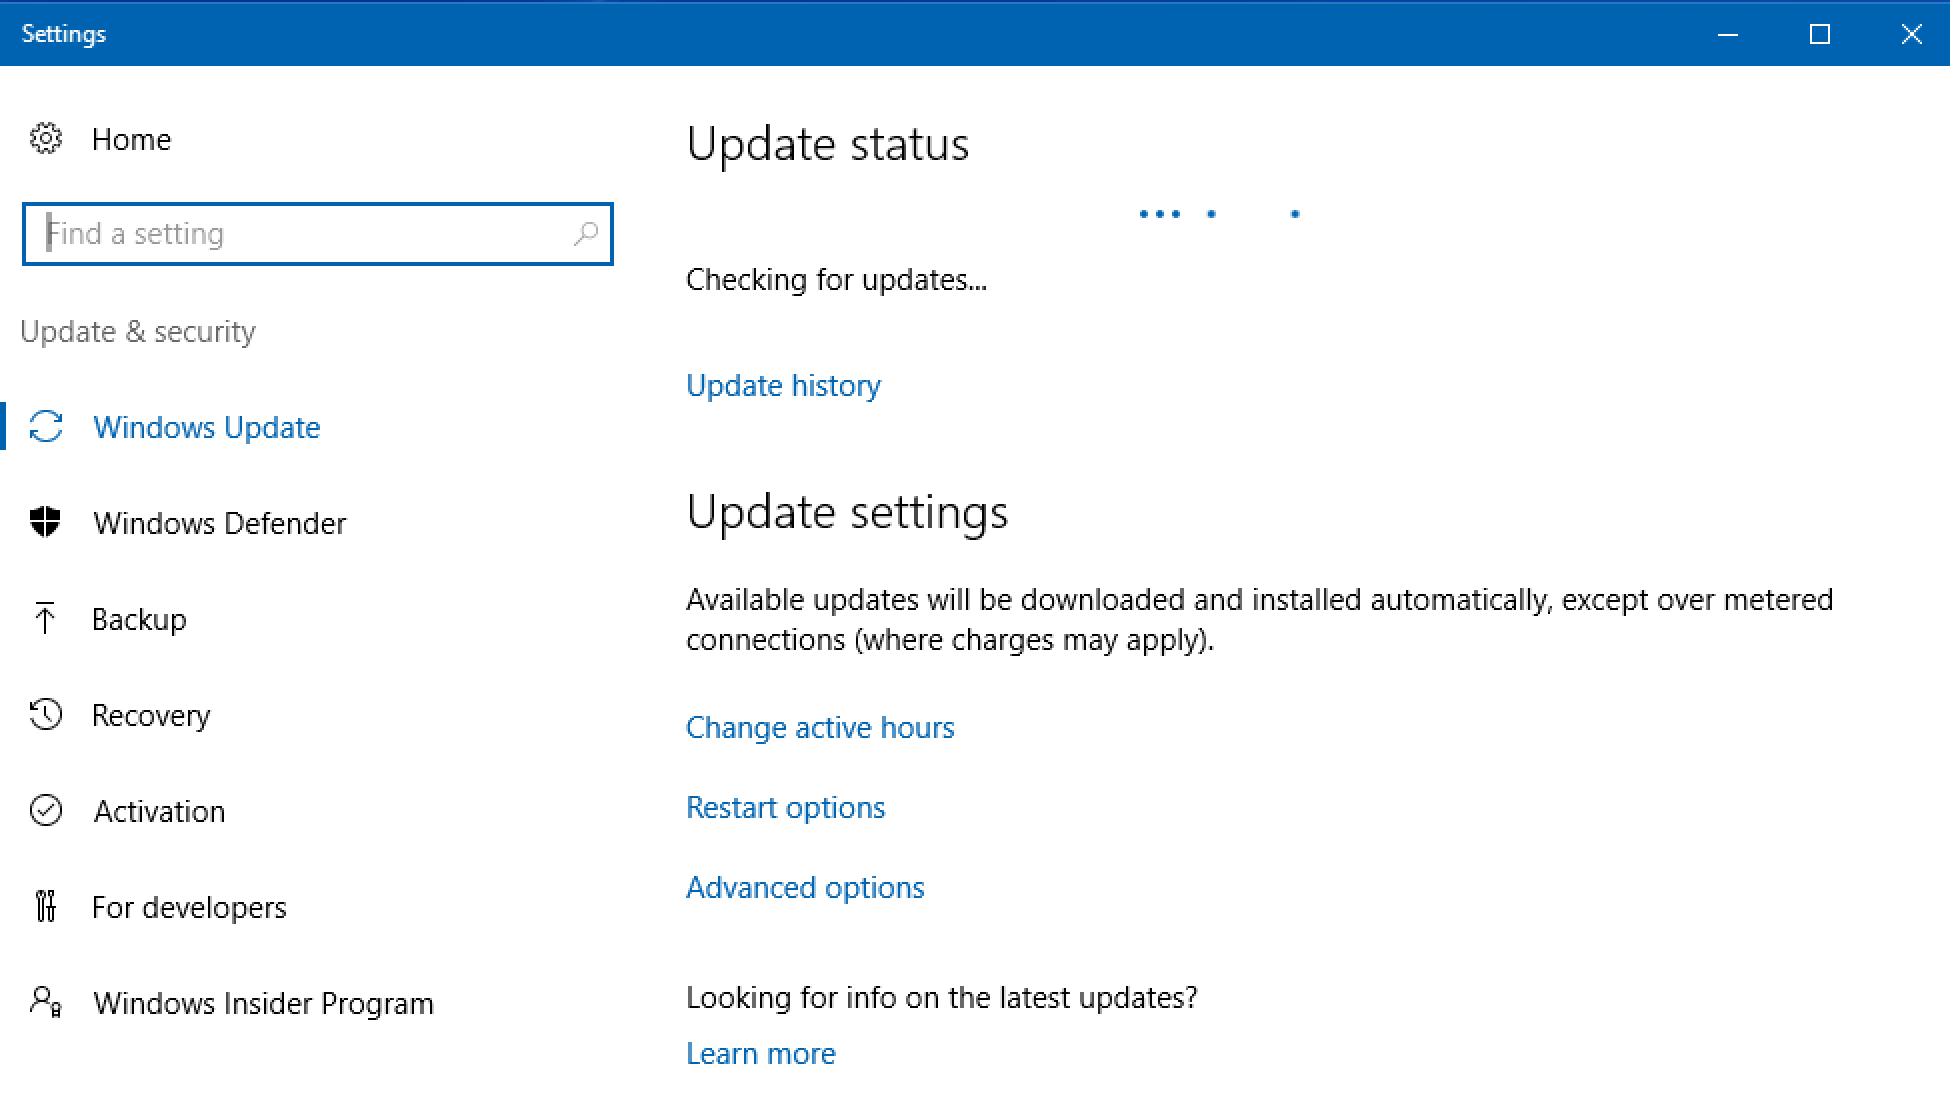Image resolution: width=1950 pixels, height=1106 pixels.
Task: Focus the Find a setting search box
Action: (300, 234)
